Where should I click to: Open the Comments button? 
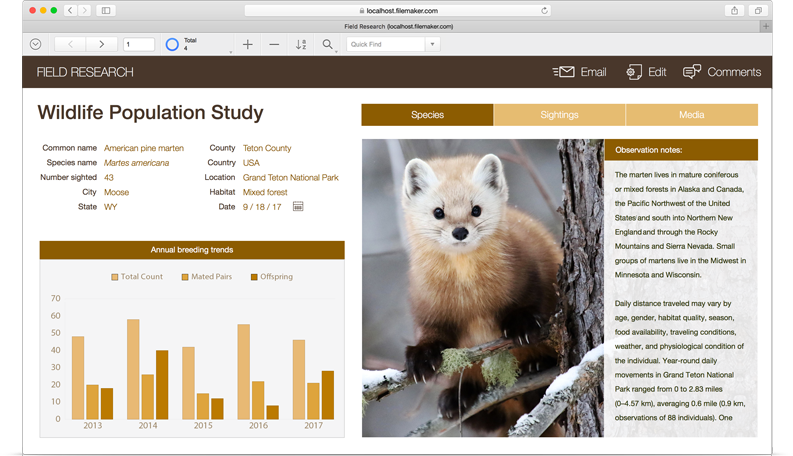tap(722, 72)
